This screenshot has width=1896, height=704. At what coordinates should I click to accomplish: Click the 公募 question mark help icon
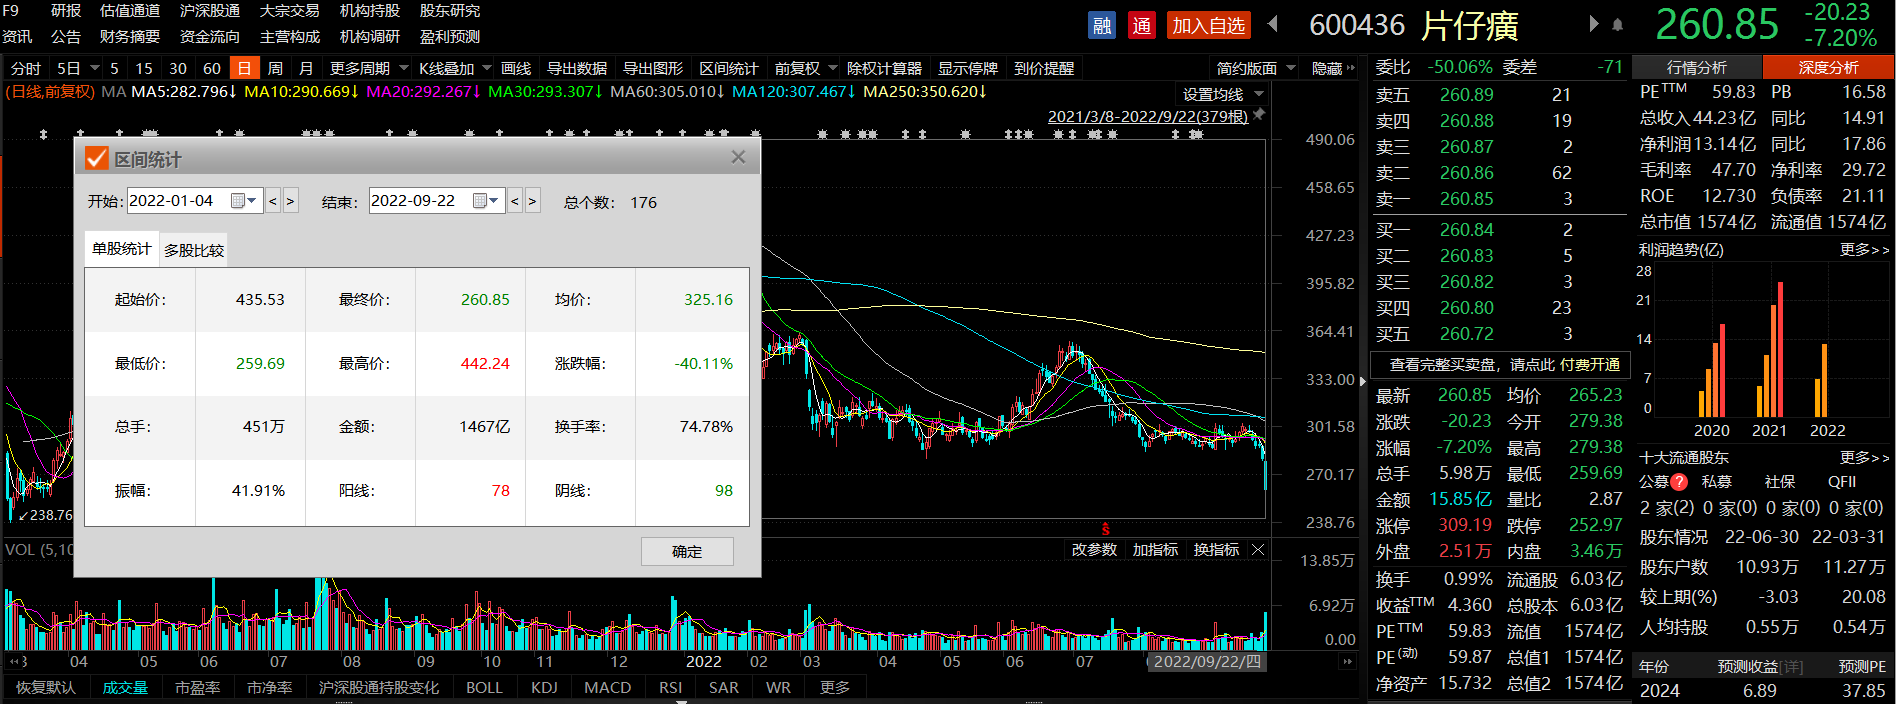point(1678,482)
